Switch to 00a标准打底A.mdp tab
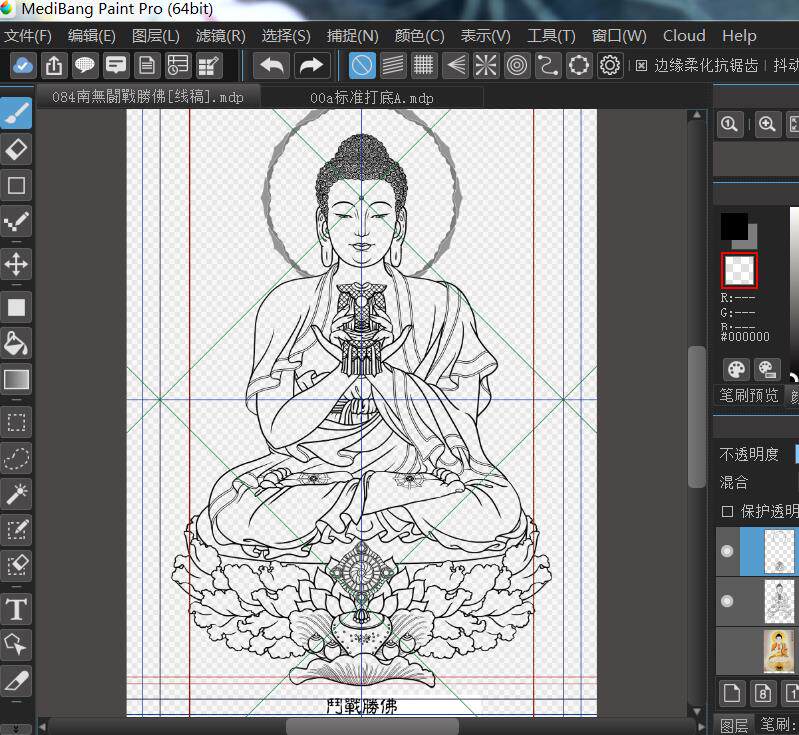The image size is (799, 735). 372,97
